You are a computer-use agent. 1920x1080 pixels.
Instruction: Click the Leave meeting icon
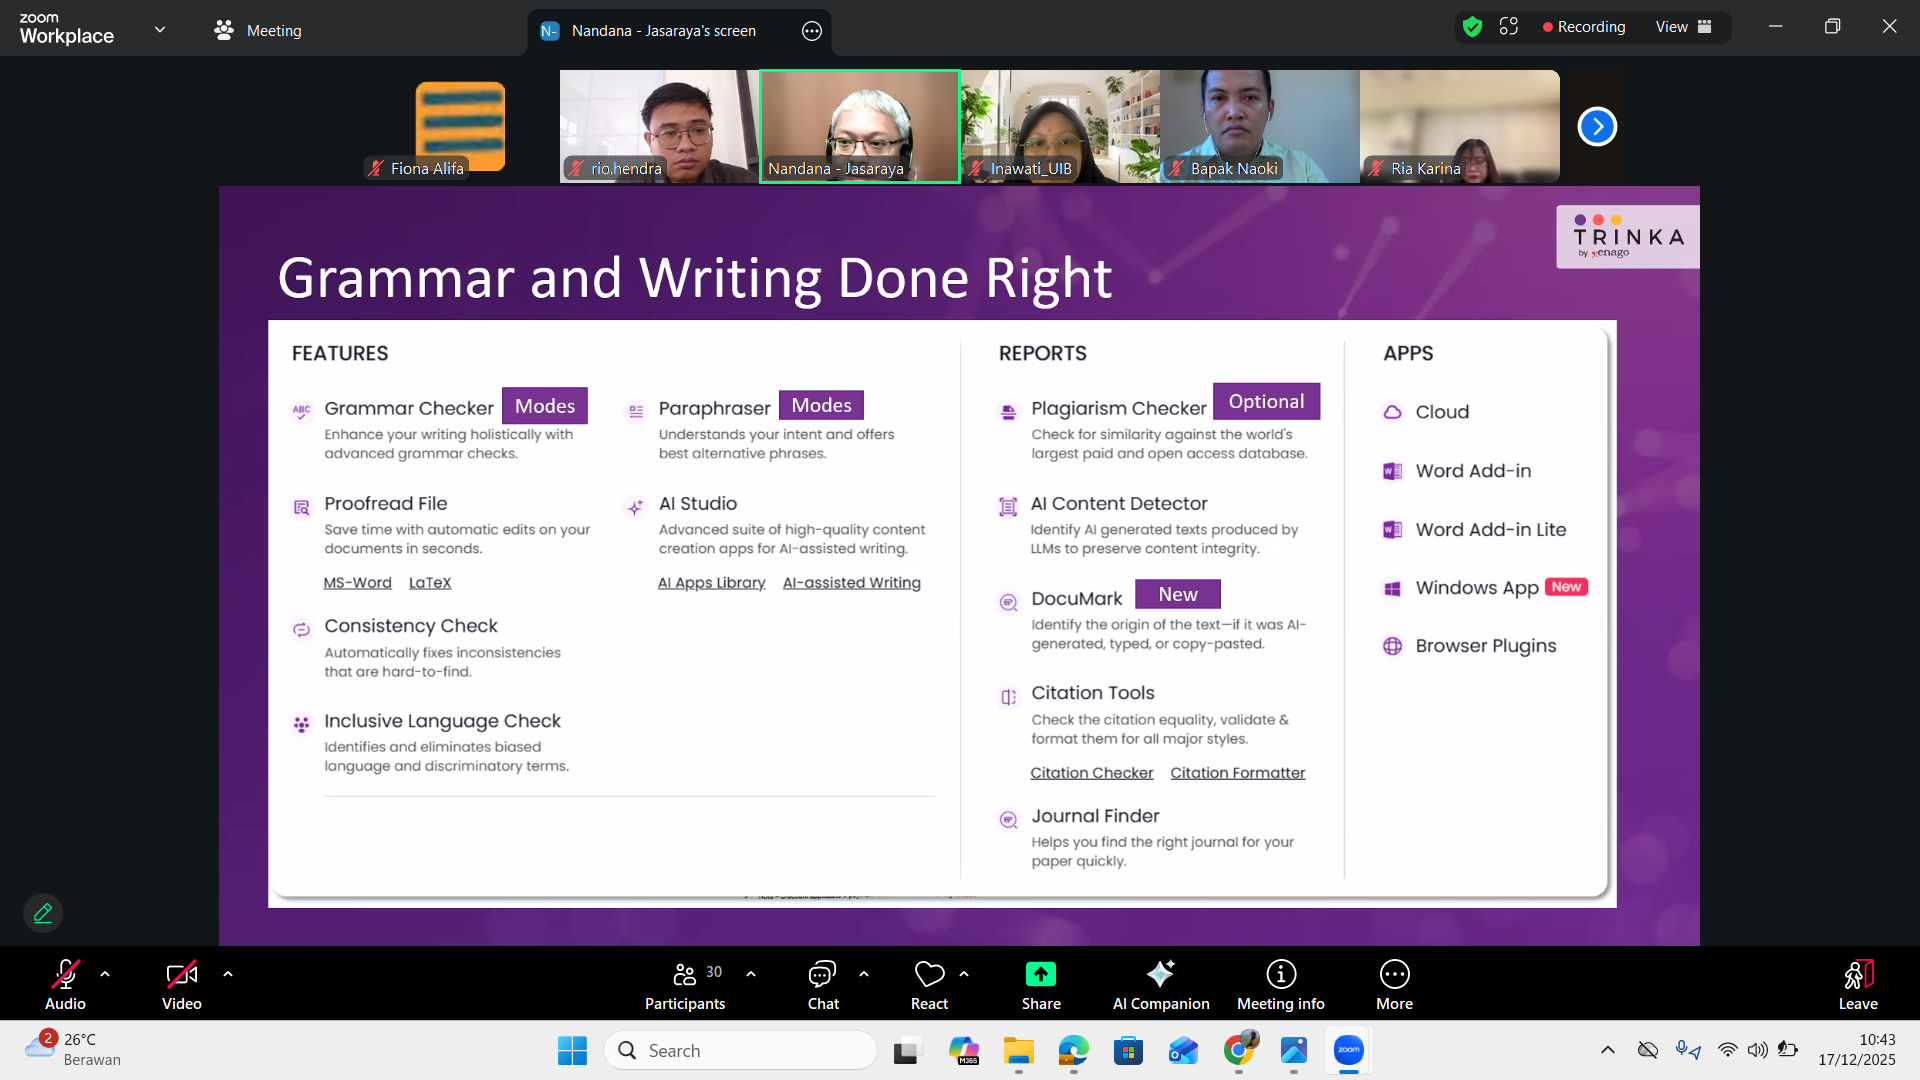click(x=1857, y=974)
